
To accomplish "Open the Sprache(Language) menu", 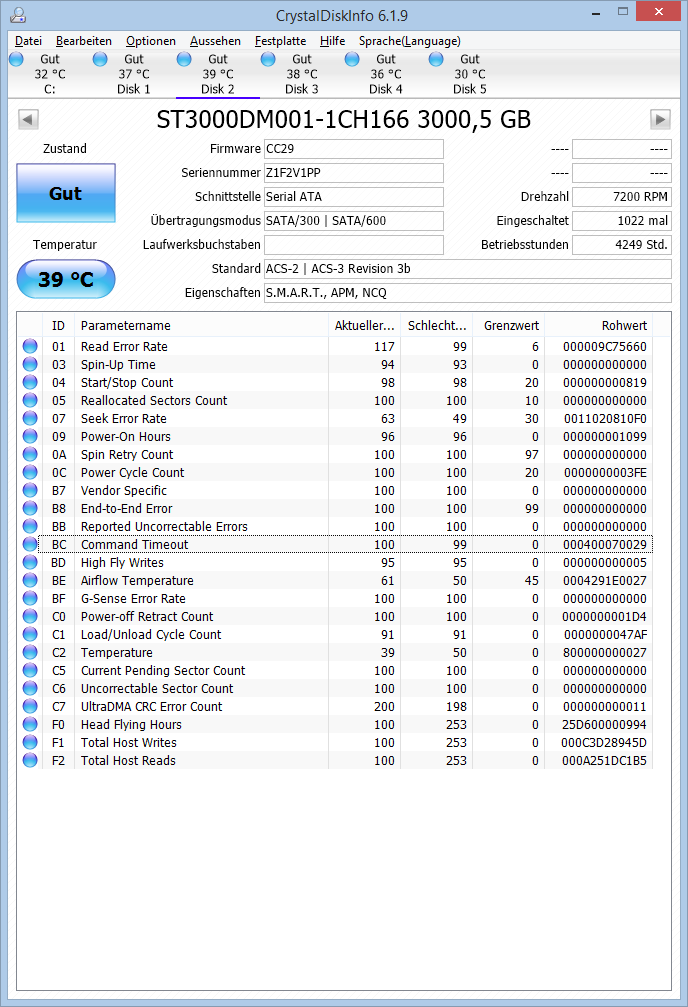I will 410,41.
